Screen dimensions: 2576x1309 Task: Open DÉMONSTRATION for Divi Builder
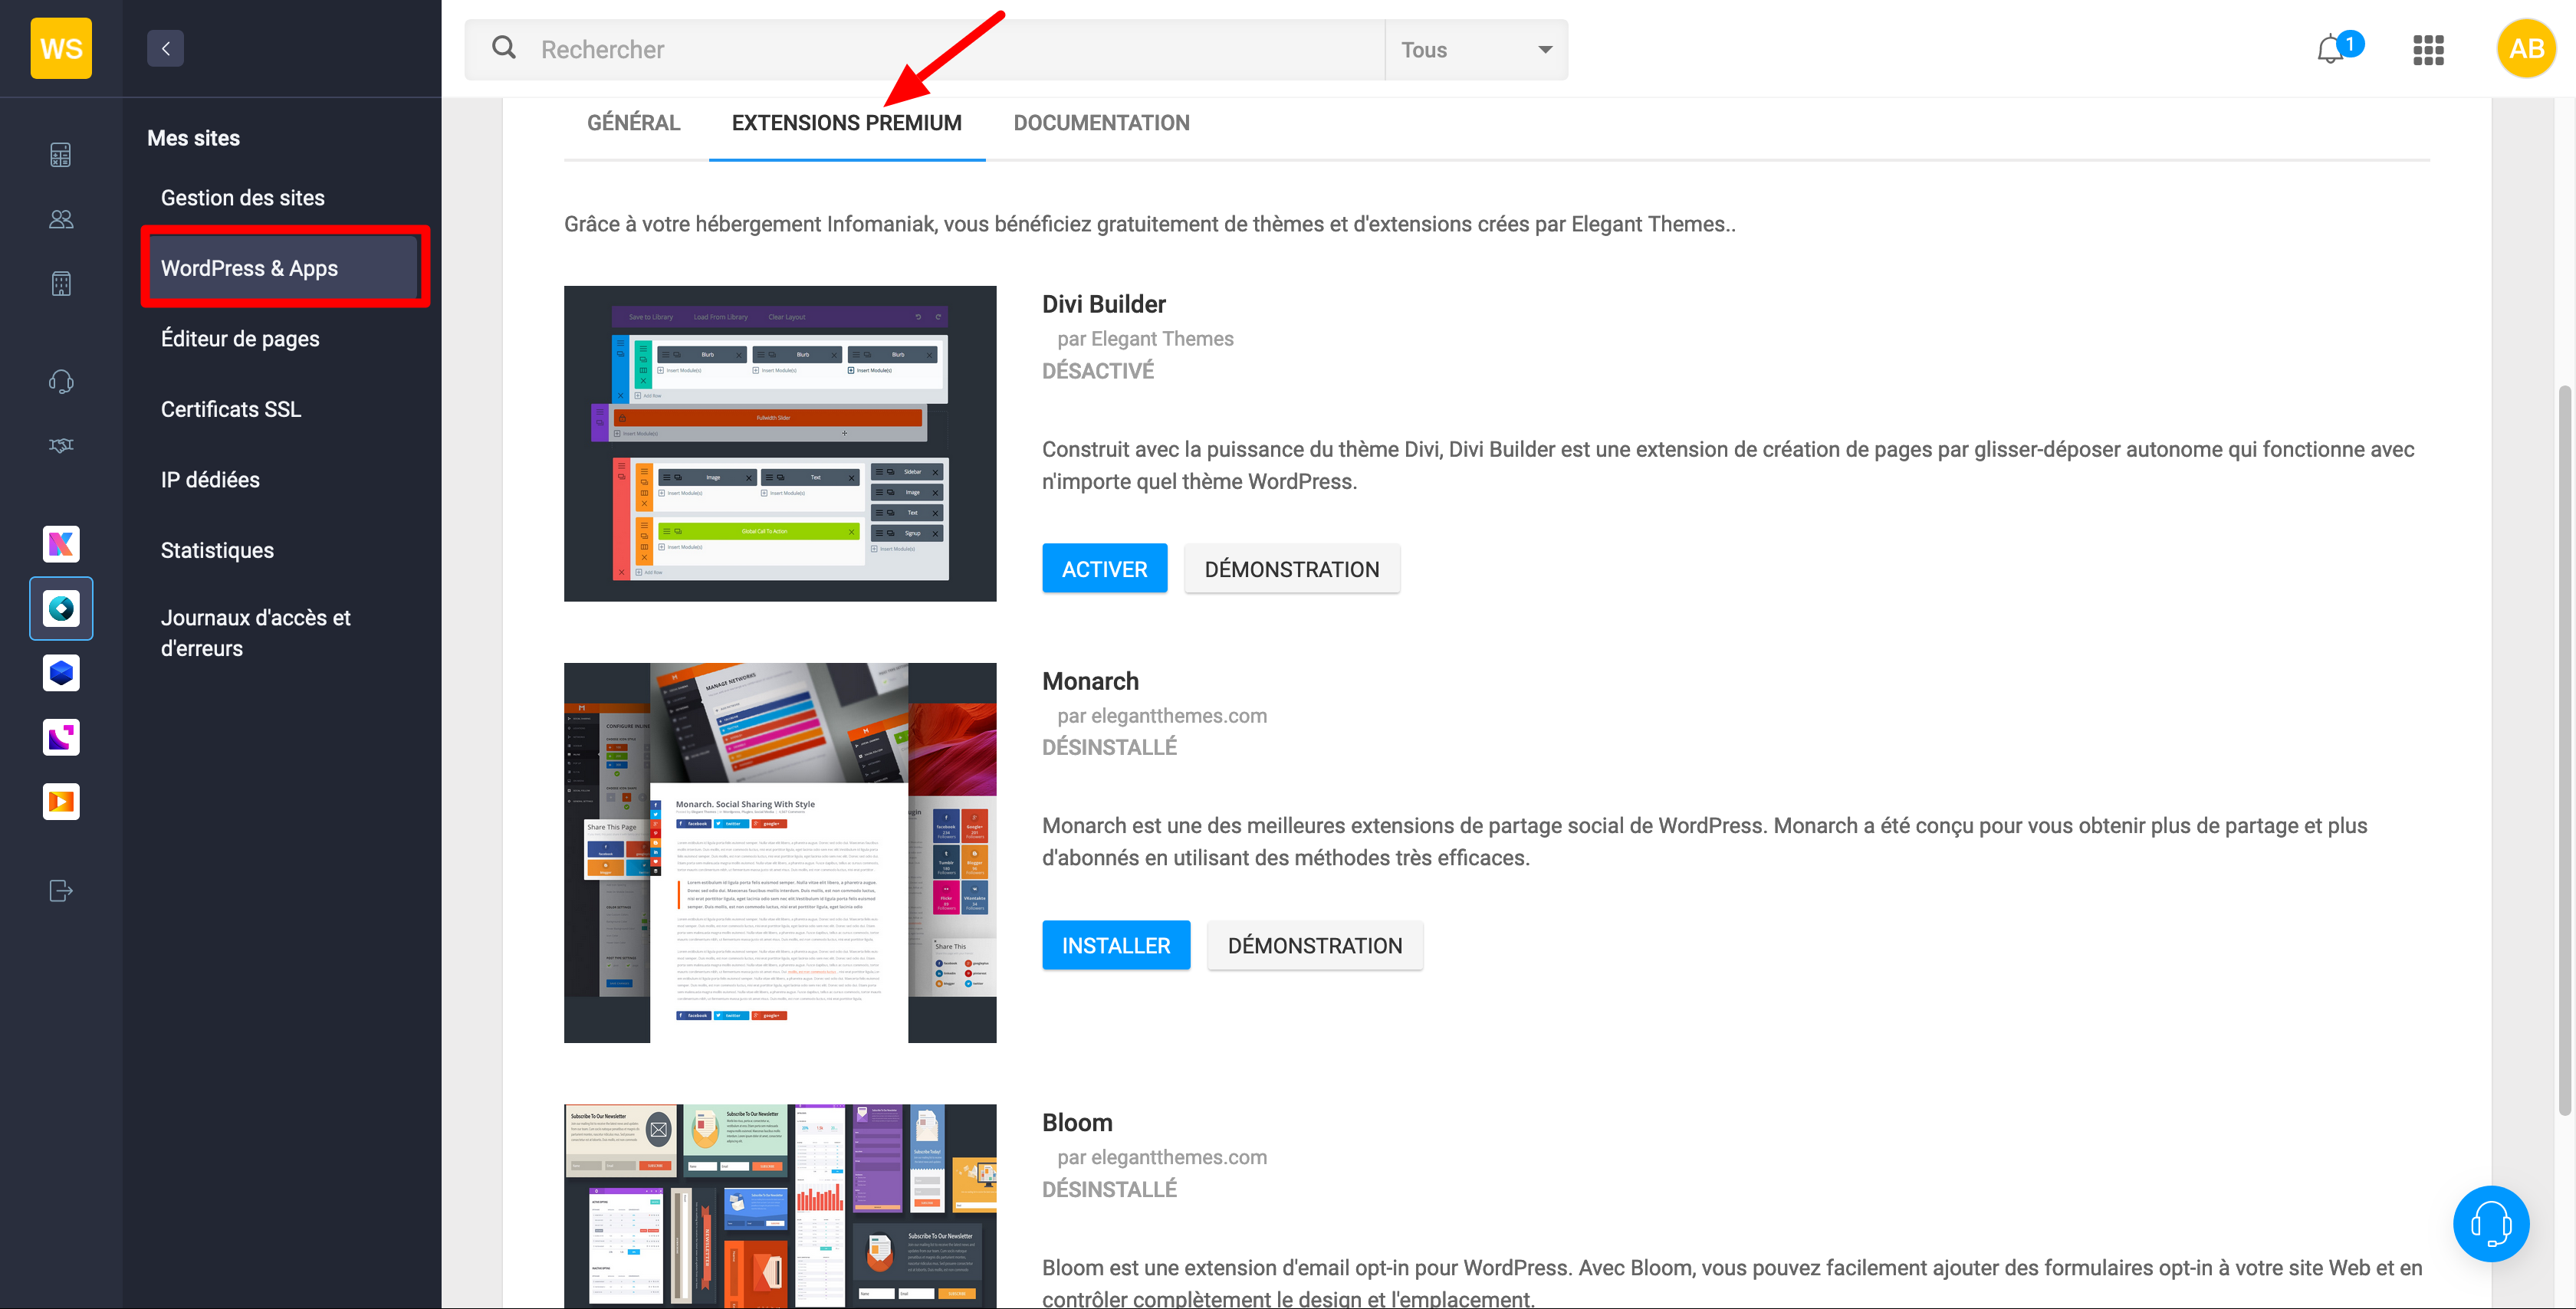pyautogui.click(x=1292, y=568)
